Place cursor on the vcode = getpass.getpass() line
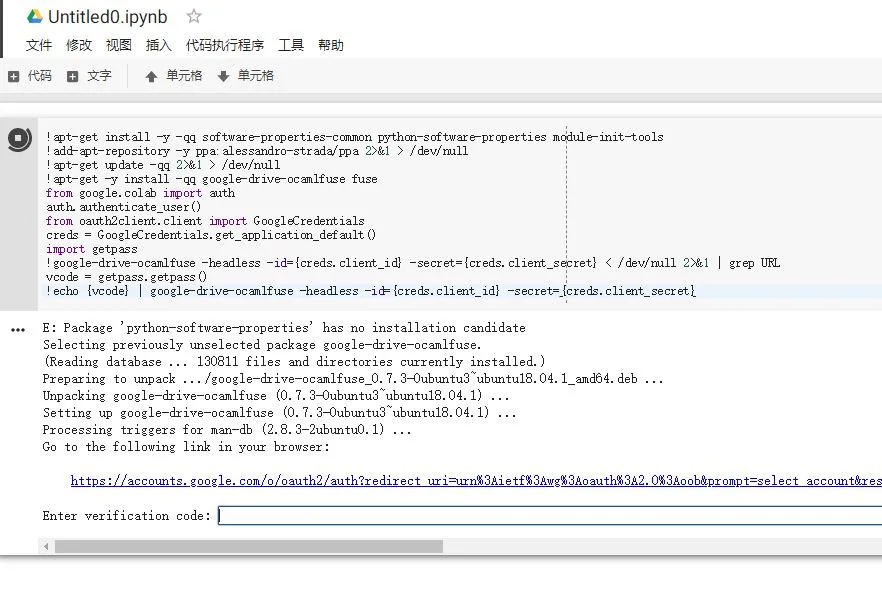Viewport: 882px width, 592px height. (x=127, y=277)
